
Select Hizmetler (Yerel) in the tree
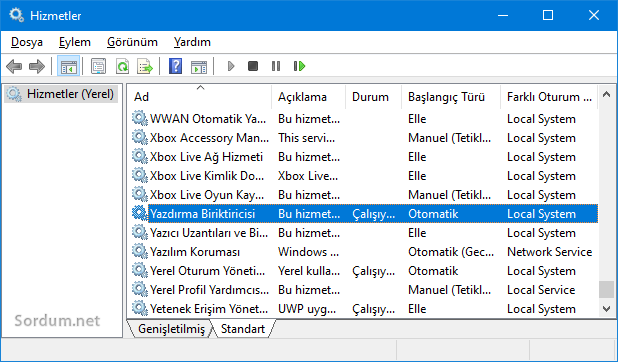(x=61, y=94)
